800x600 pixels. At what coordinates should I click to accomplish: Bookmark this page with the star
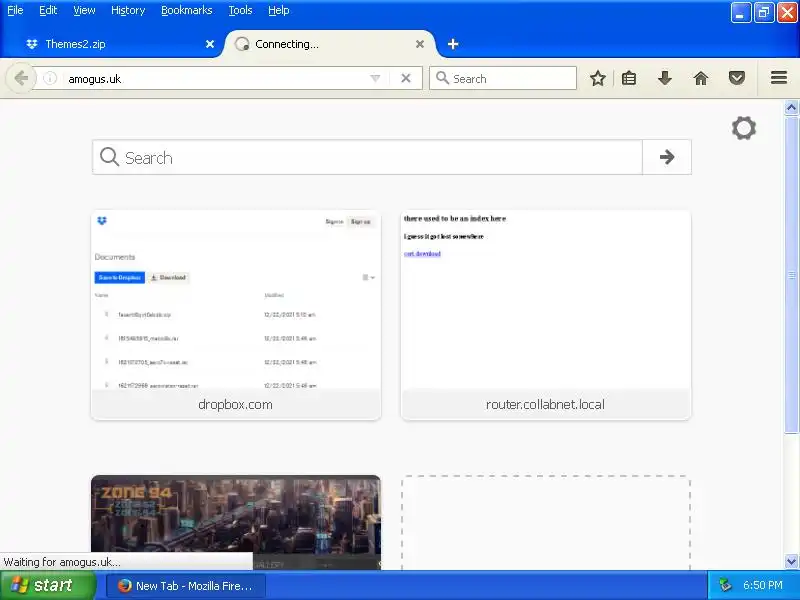[598, 79]
